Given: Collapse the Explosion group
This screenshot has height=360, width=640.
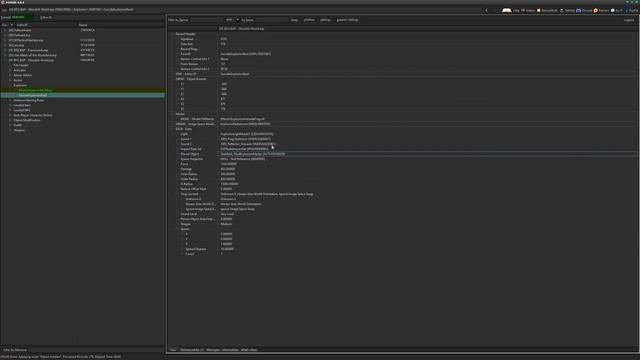Looking at the screenshot, I should point(10,85).
